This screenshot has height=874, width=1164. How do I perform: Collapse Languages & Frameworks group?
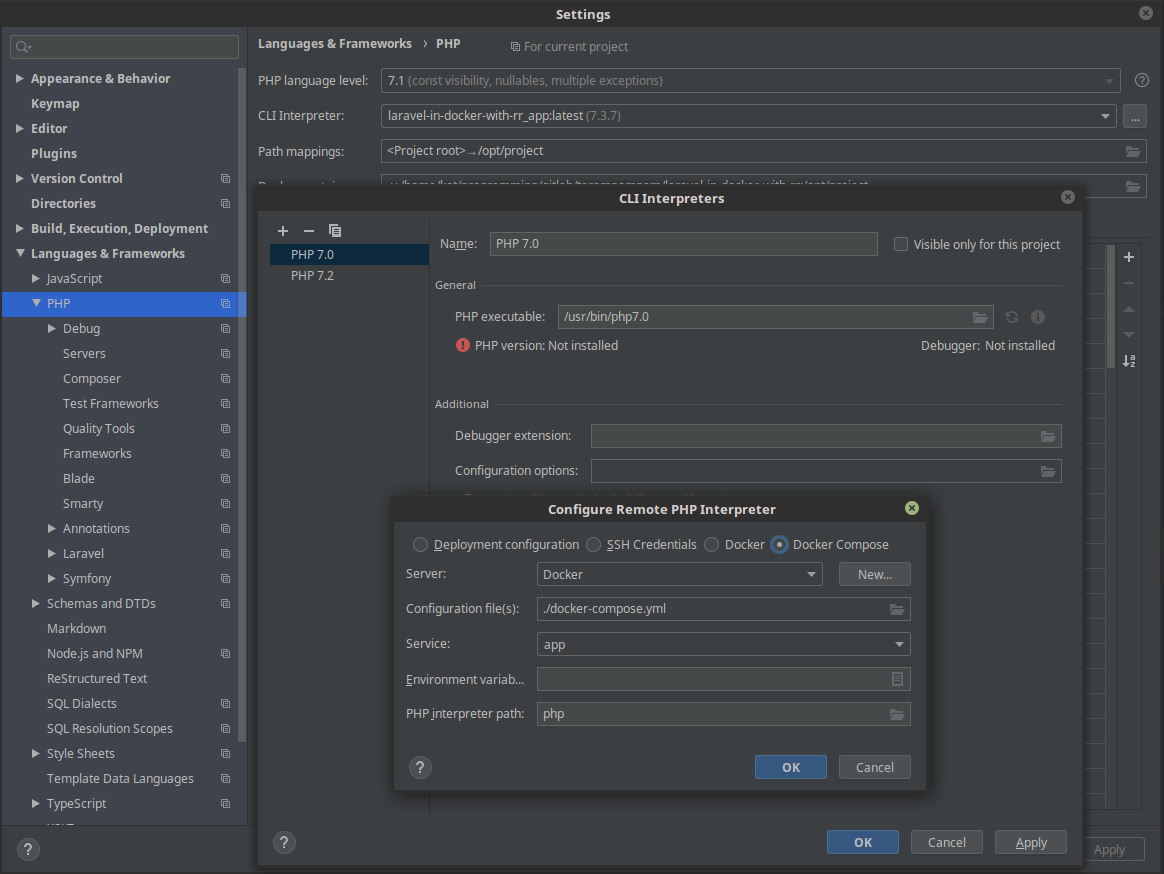coord(20,253)
